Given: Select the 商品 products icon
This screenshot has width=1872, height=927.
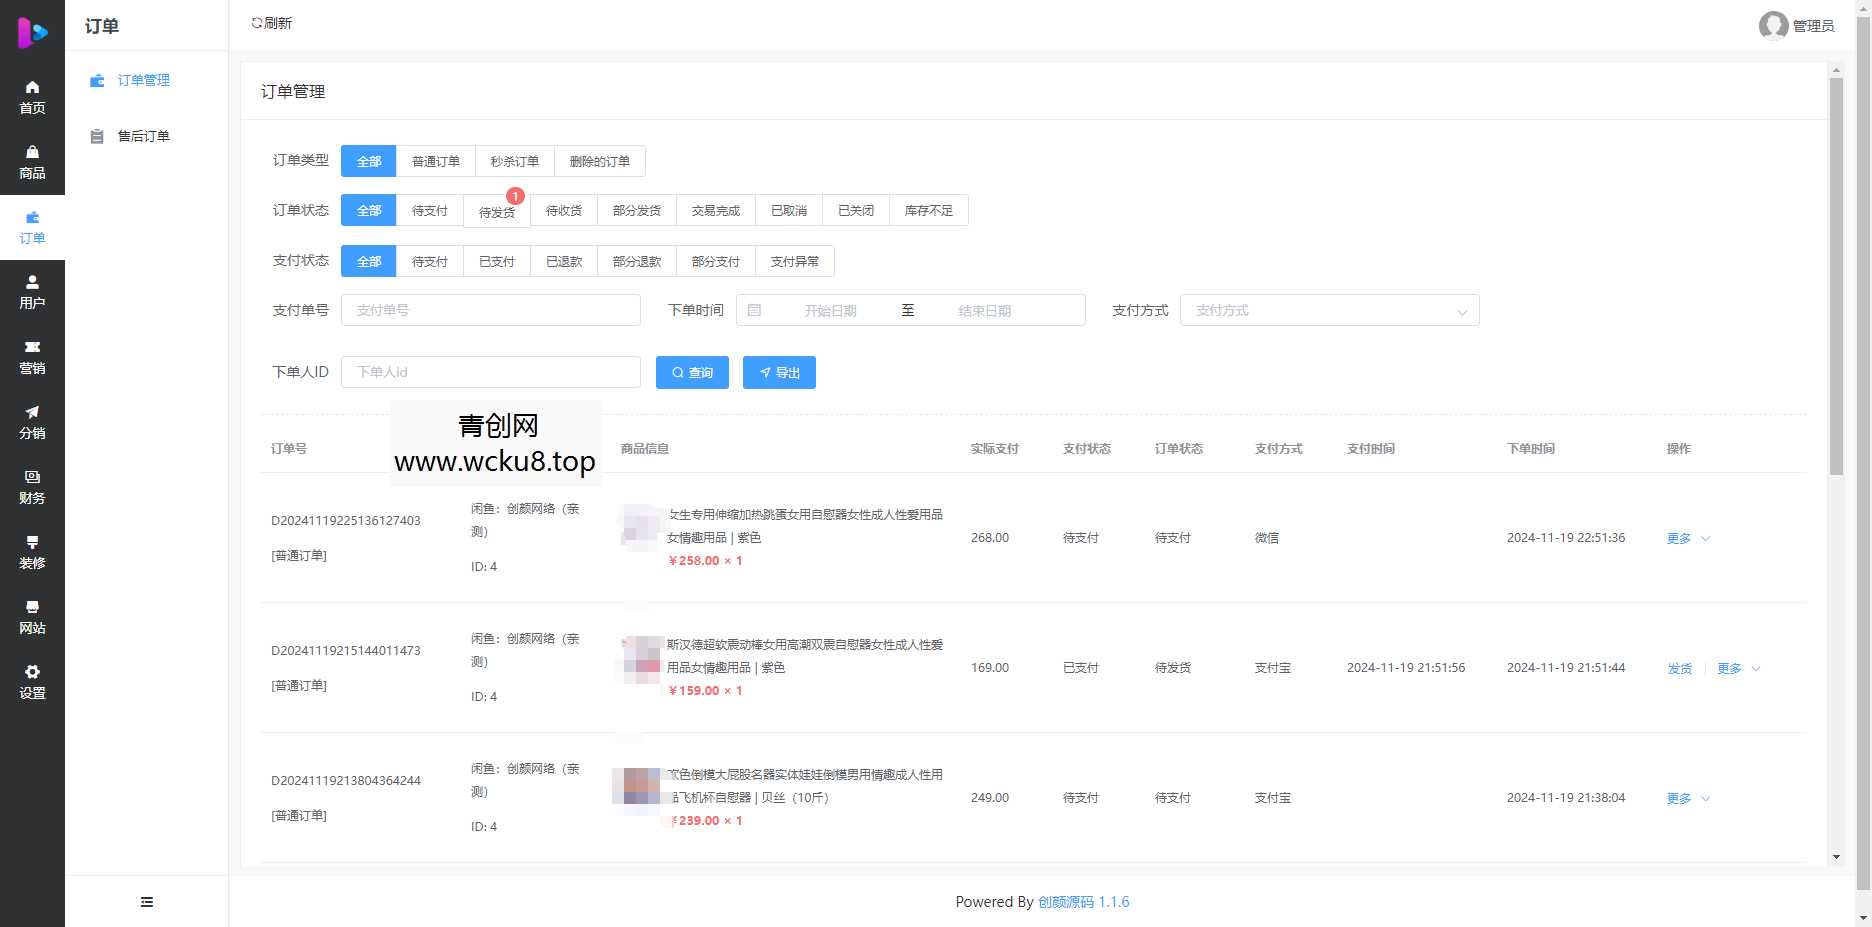Looking at the screenshot, I should (x=32, y=160).
